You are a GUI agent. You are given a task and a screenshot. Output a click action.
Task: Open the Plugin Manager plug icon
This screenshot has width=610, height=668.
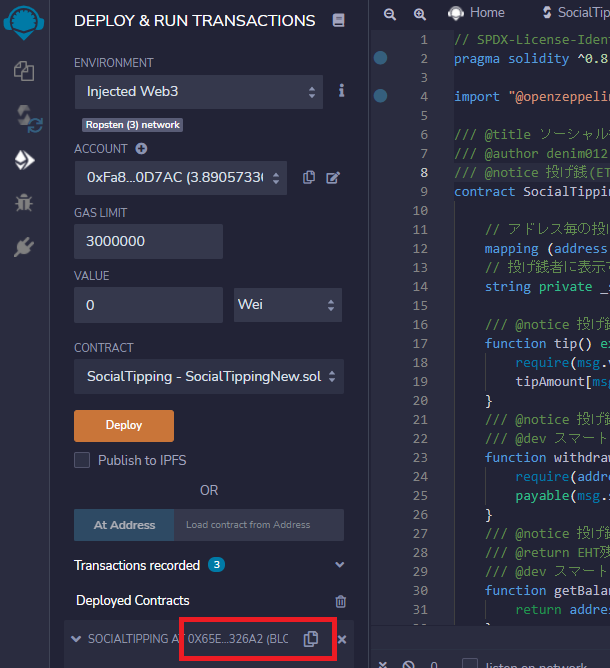[x=24, y=247]
